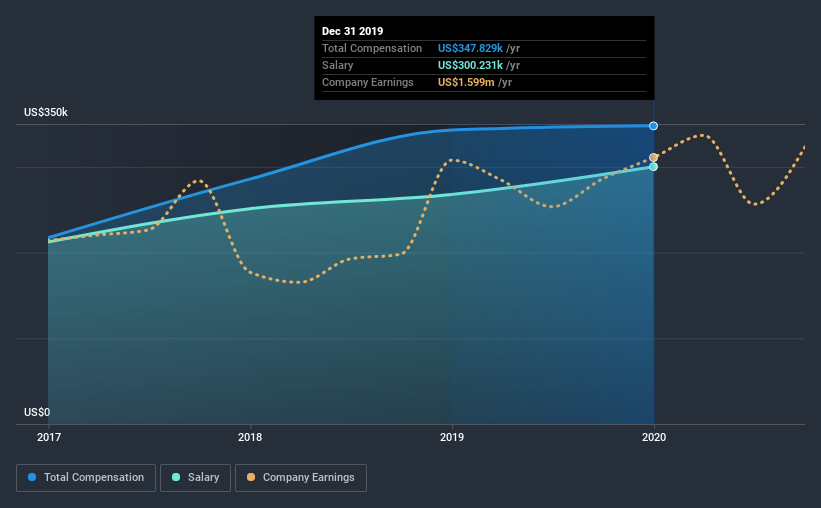Click the 2020 x-axis label
This screenshot has height=508, width=821.
(654, 437)
